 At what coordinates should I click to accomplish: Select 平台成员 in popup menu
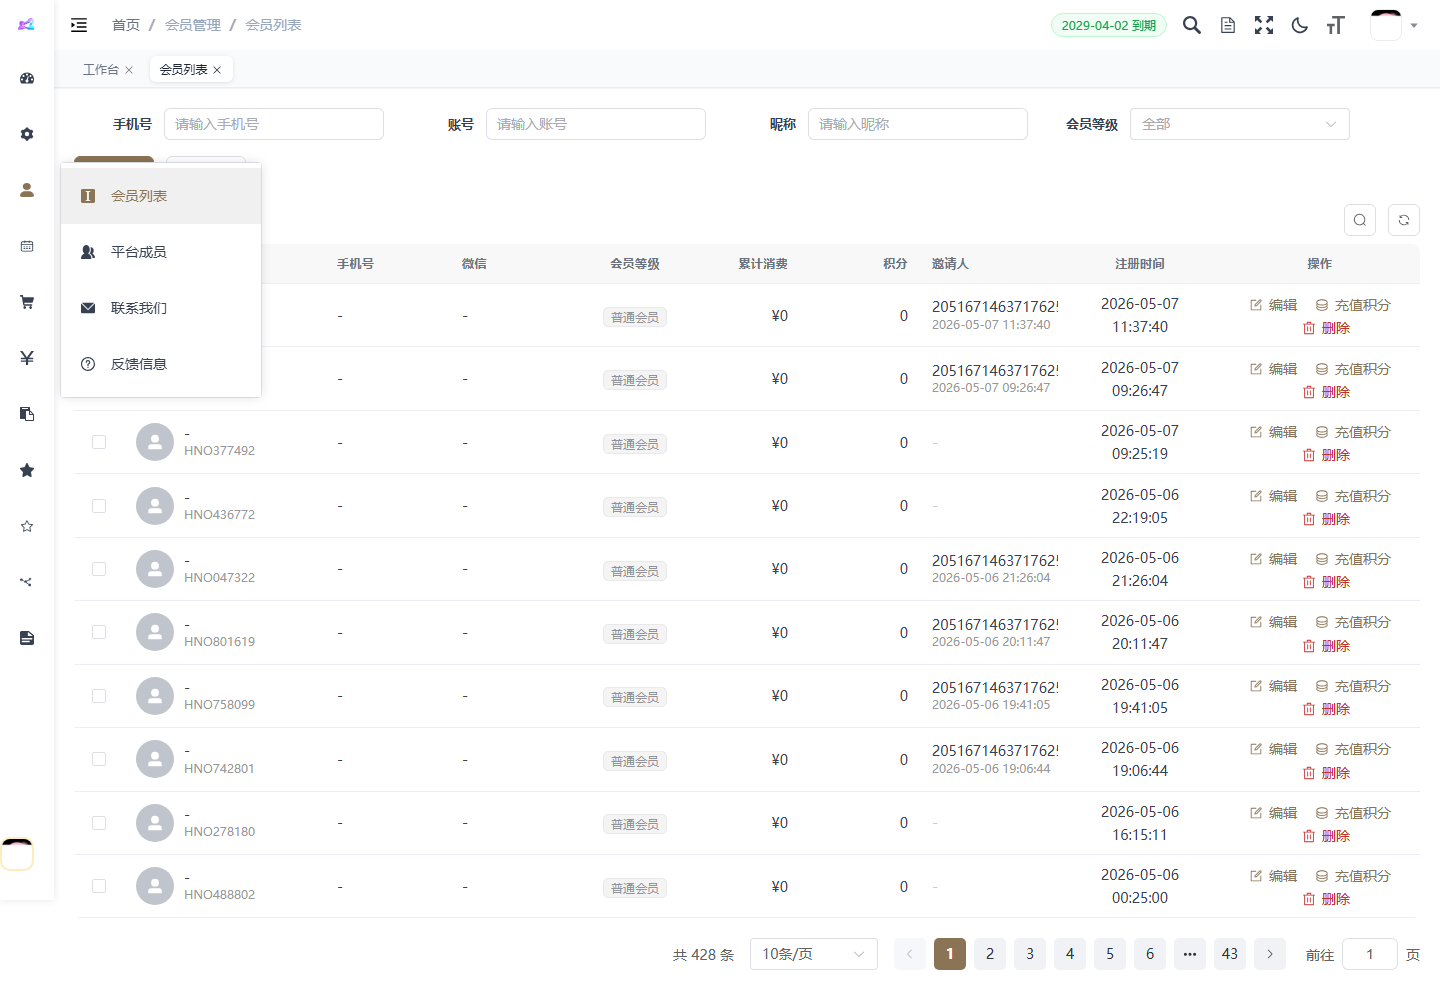[x=161, y=252]
